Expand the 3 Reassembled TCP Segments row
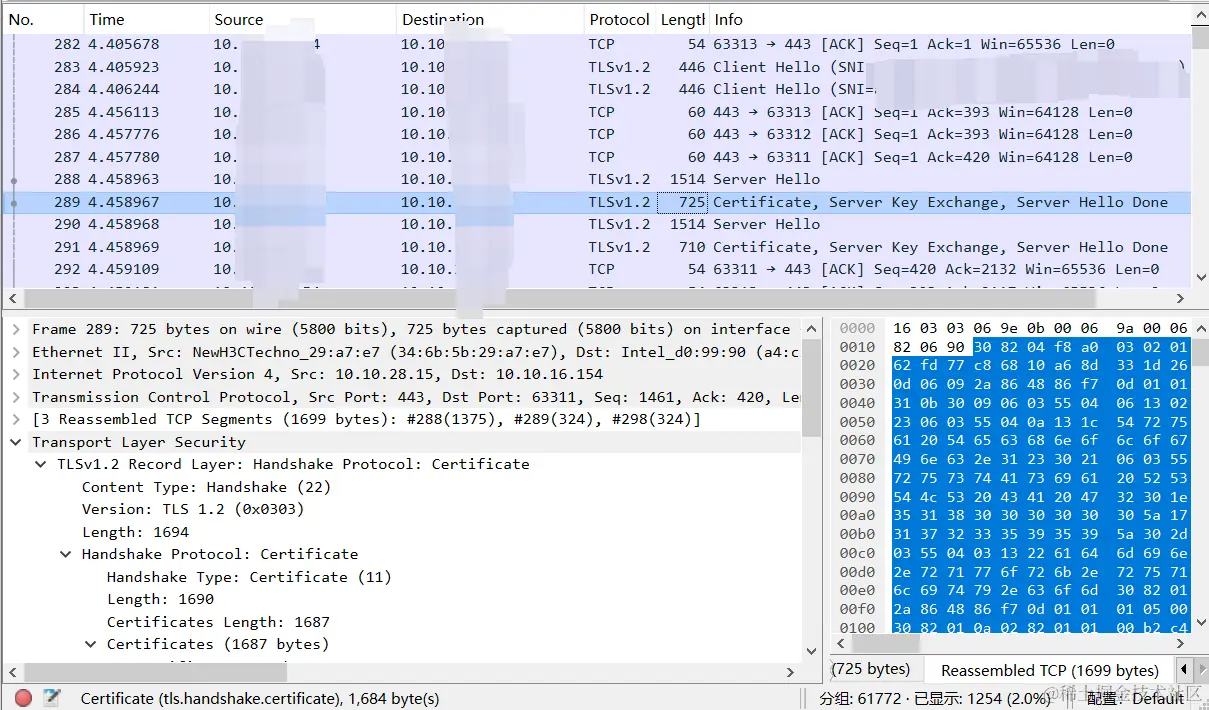 tap(16, 419)
